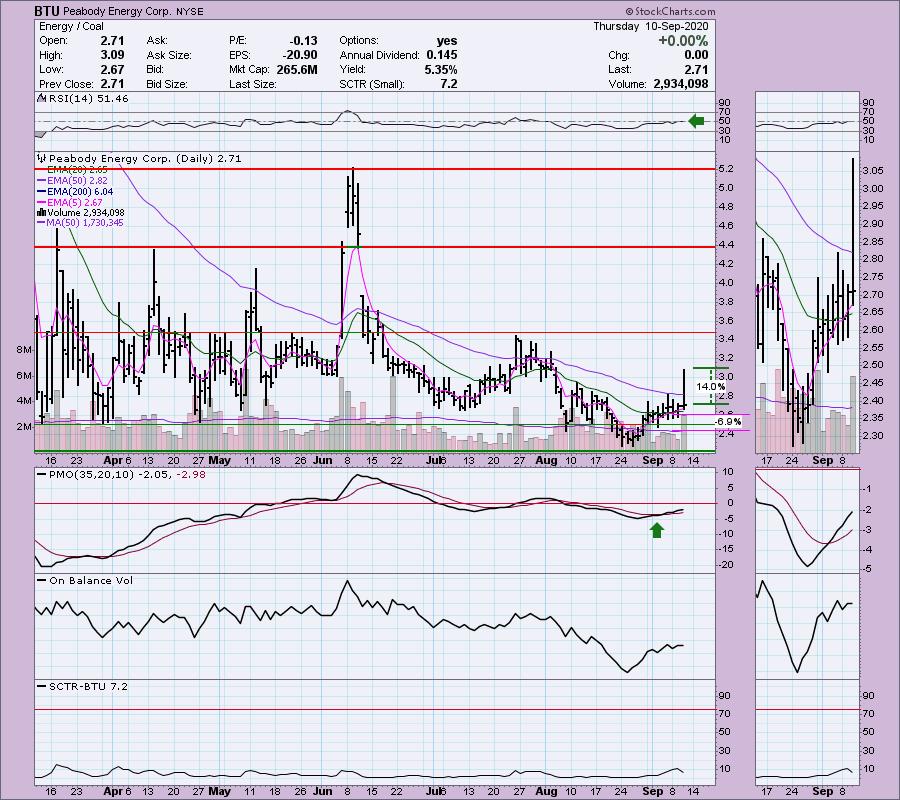Click the Last value 2.71 in header
The image size is (900, 800).
coord(696,69)
